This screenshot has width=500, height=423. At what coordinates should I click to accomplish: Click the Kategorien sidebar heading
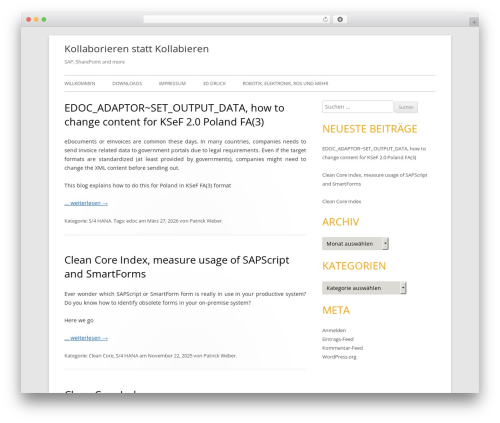coord(354,266)
